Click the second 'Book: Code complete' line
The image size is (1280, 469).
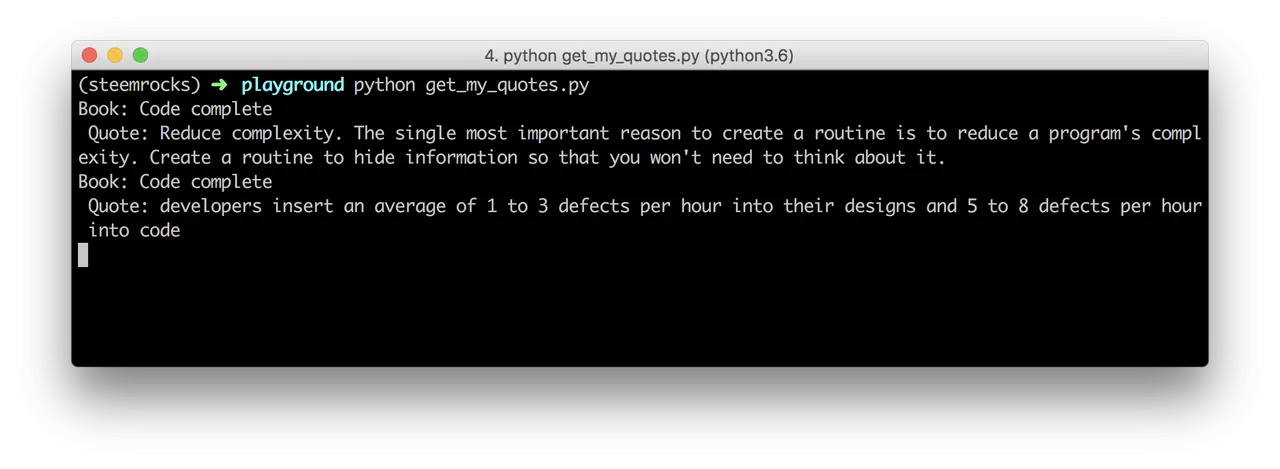(175, 181)
